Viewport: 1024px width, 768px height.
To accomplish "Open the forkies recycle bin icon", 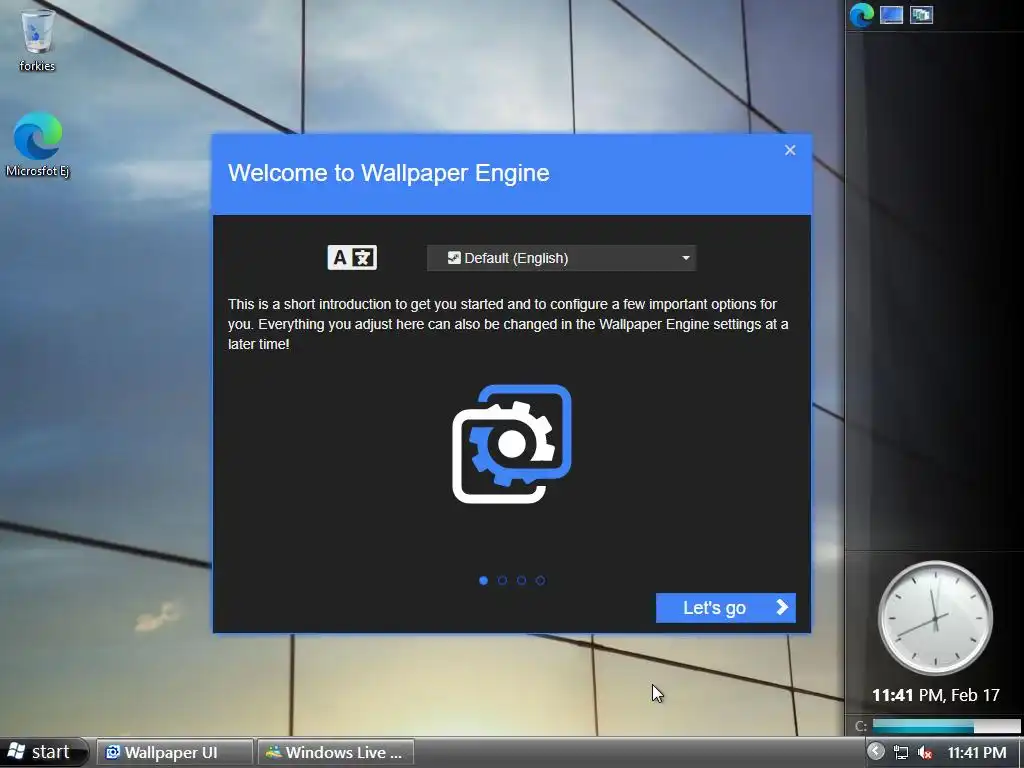I will [x=37, y=39].
